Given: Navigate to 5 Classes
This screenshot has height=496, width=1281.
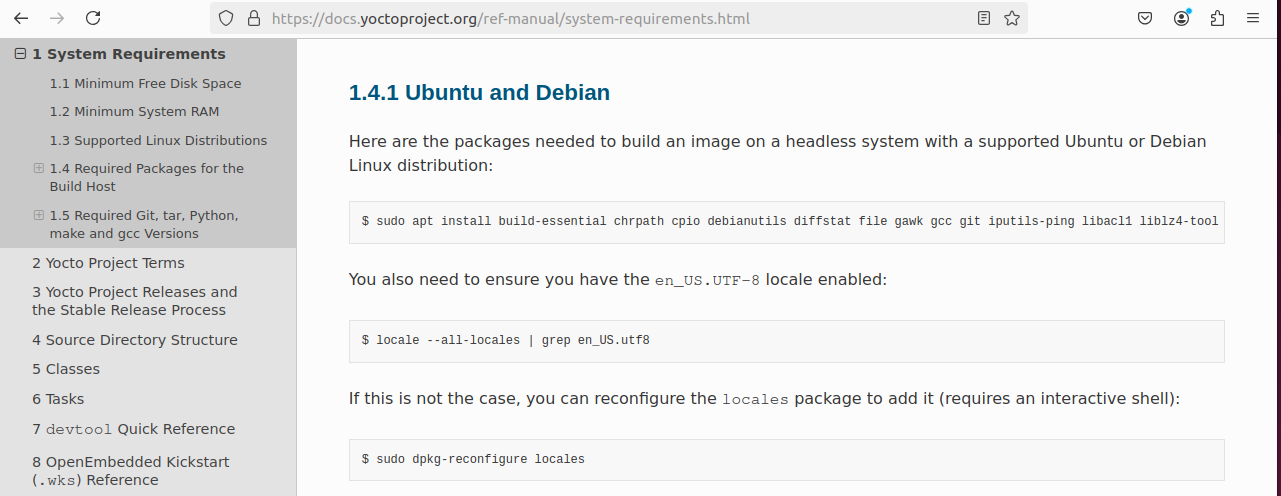Looking at the screenshot, I should pos(66,369).
